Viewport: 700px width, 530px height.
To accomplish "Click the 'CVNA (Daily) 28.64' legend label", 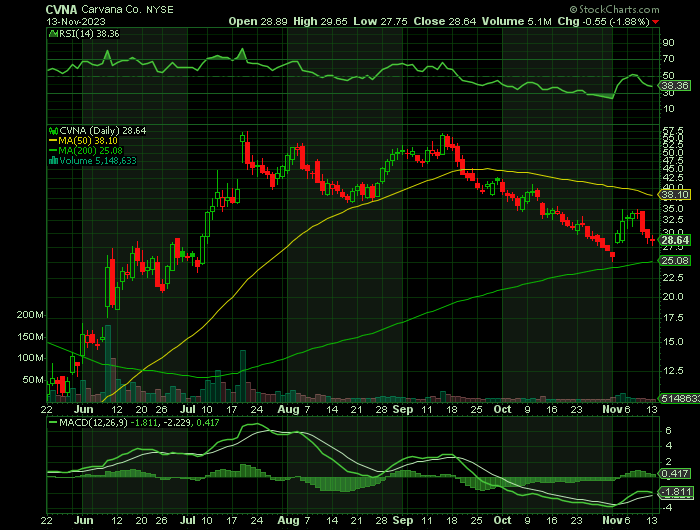I will coord(103,131).
